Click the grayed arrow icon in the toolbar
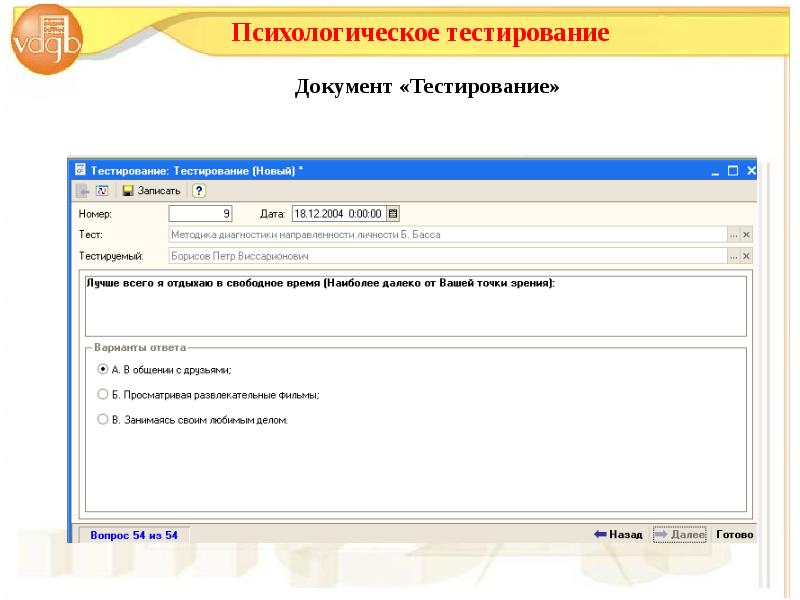 82,191
